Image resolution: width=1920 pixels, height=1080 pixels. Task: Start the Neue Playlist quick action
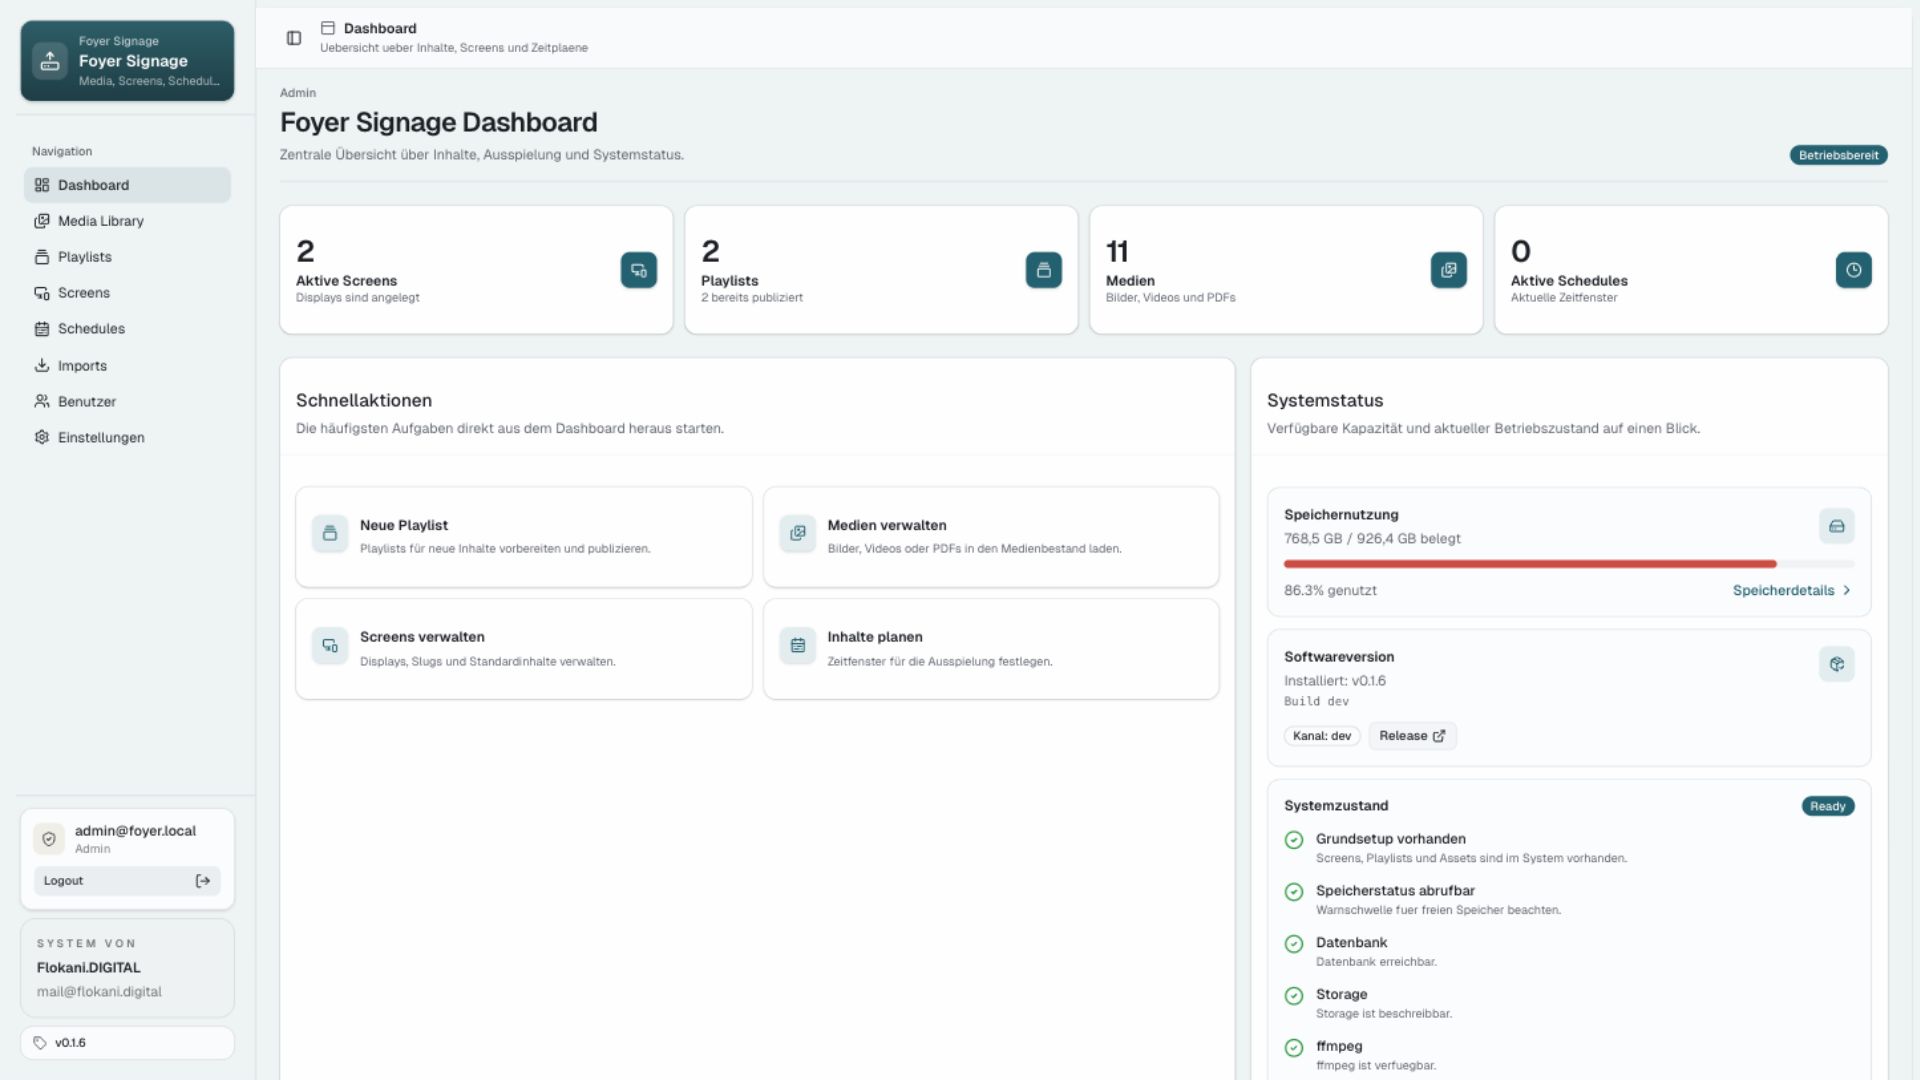(x=523, y=537)
